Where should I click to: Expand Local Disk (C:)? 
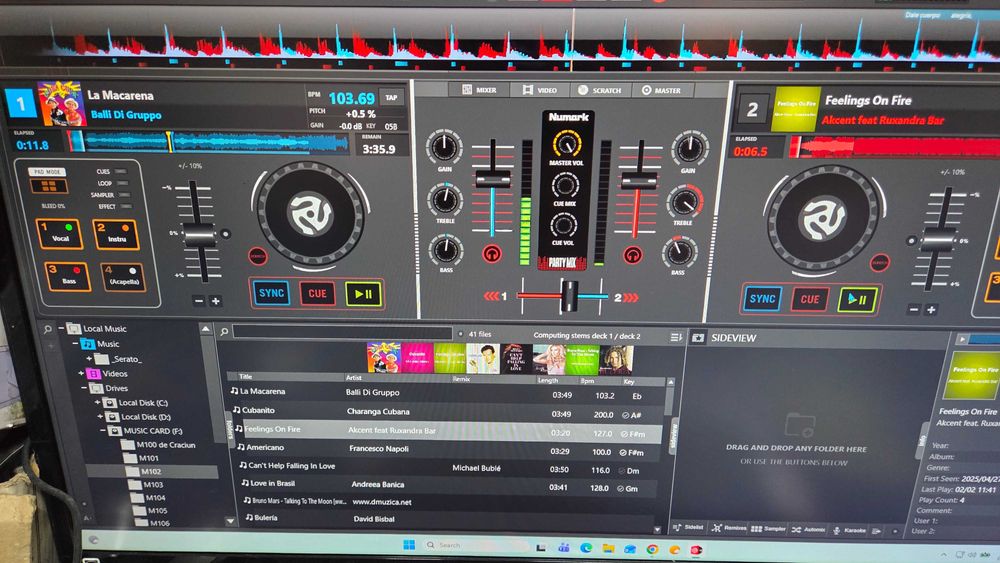[x=97, y=402]
